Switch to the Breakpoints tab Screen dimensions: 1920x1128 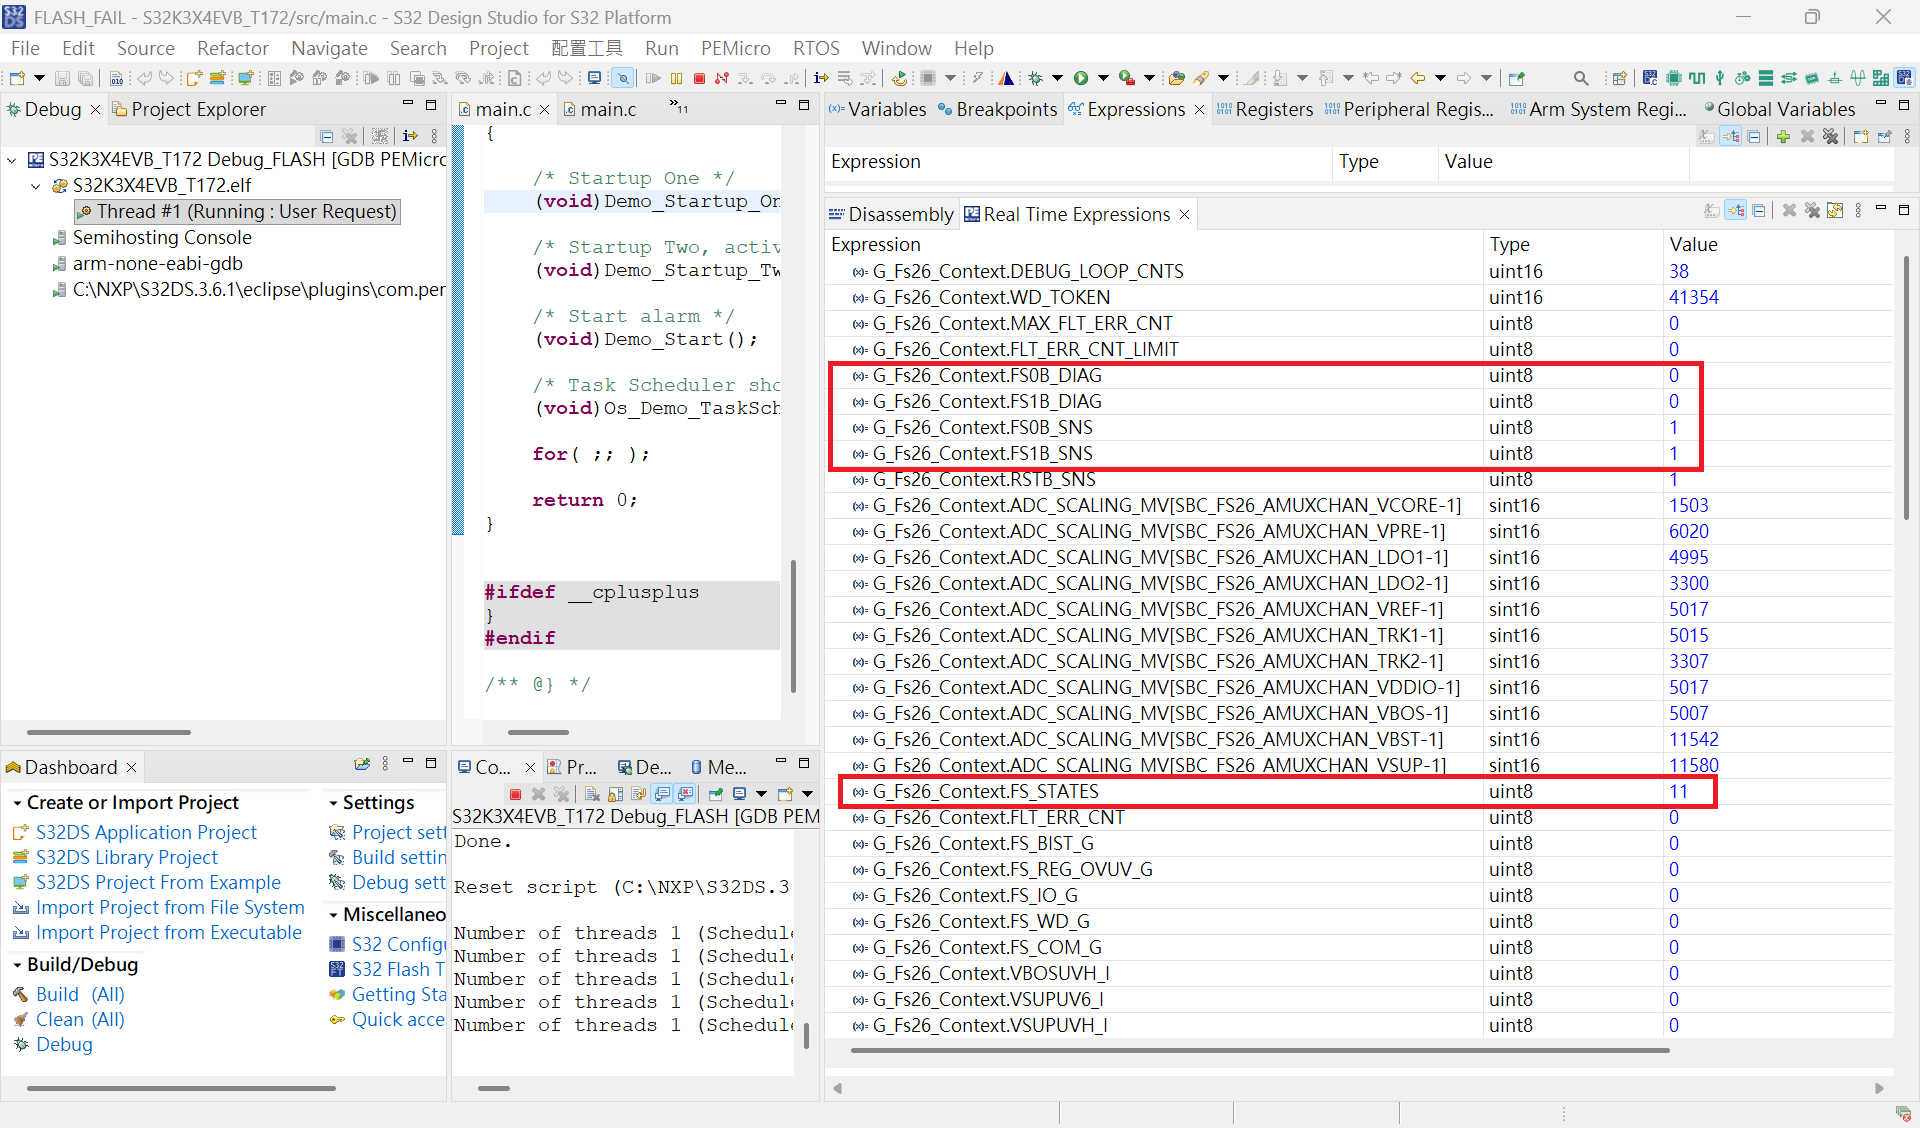997,109
